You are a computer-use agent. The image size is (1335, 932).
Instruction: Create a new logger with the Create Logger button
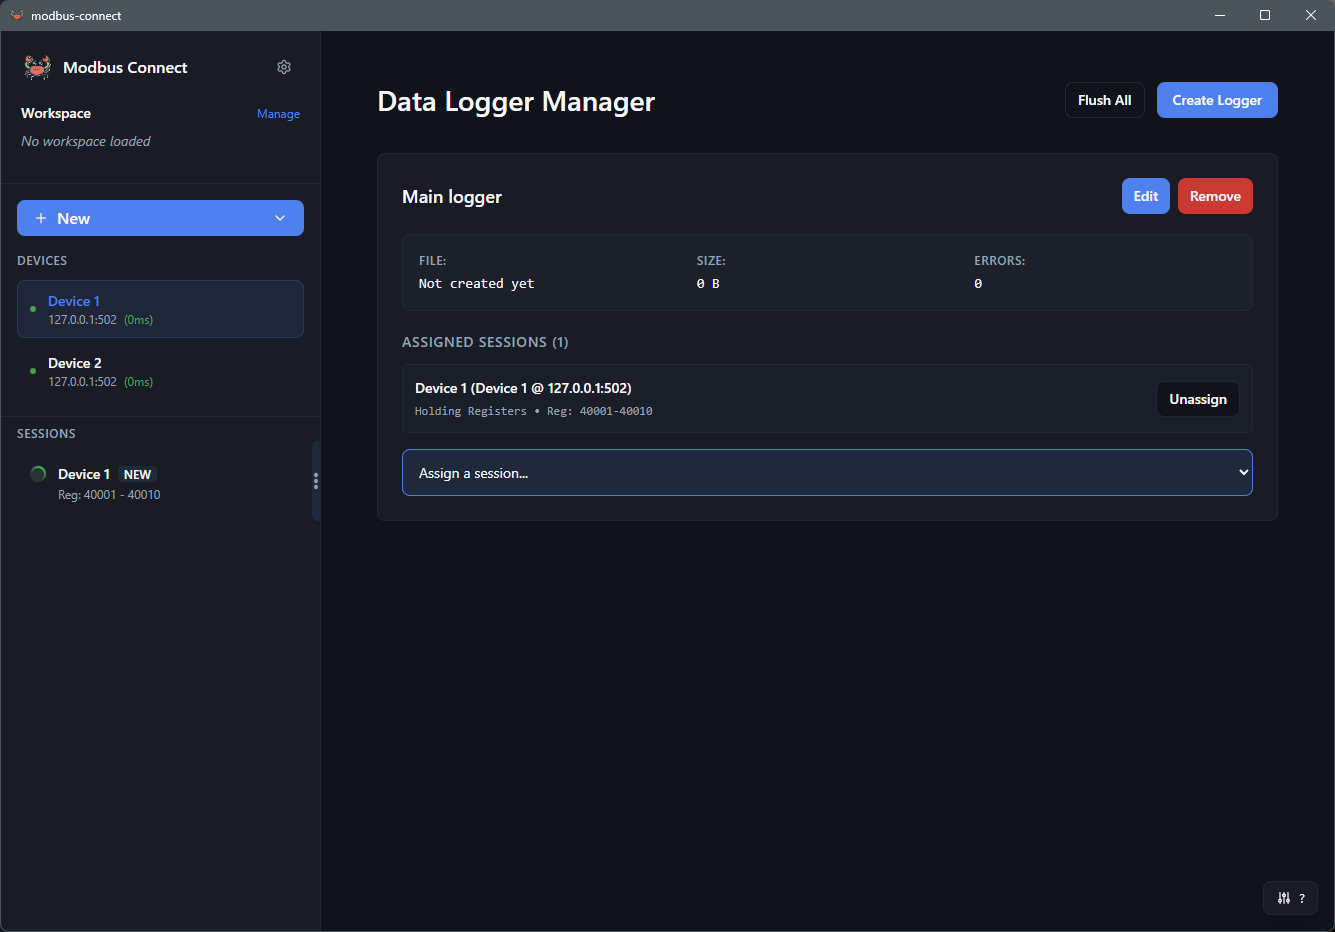pyautogui.click(x=1217, y=99)
